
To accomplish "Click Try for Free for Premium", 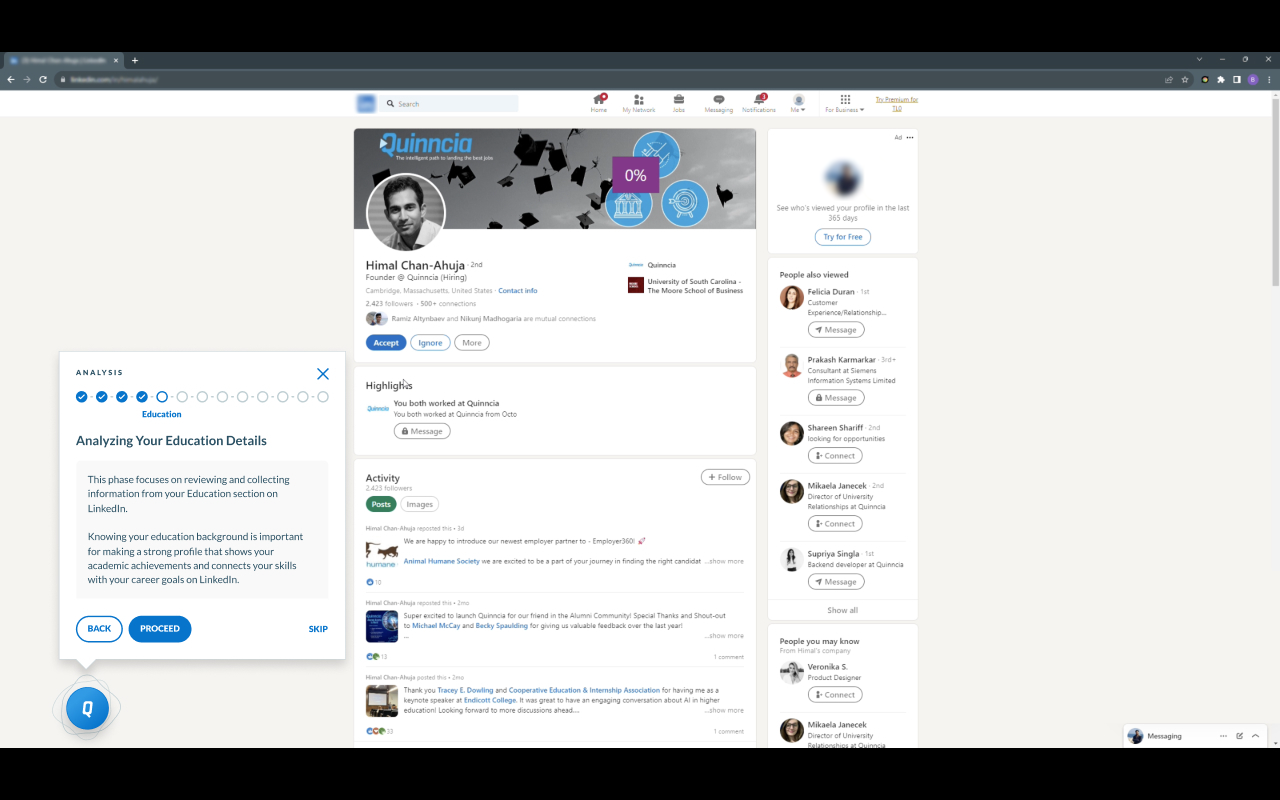I will click(842, 237).
